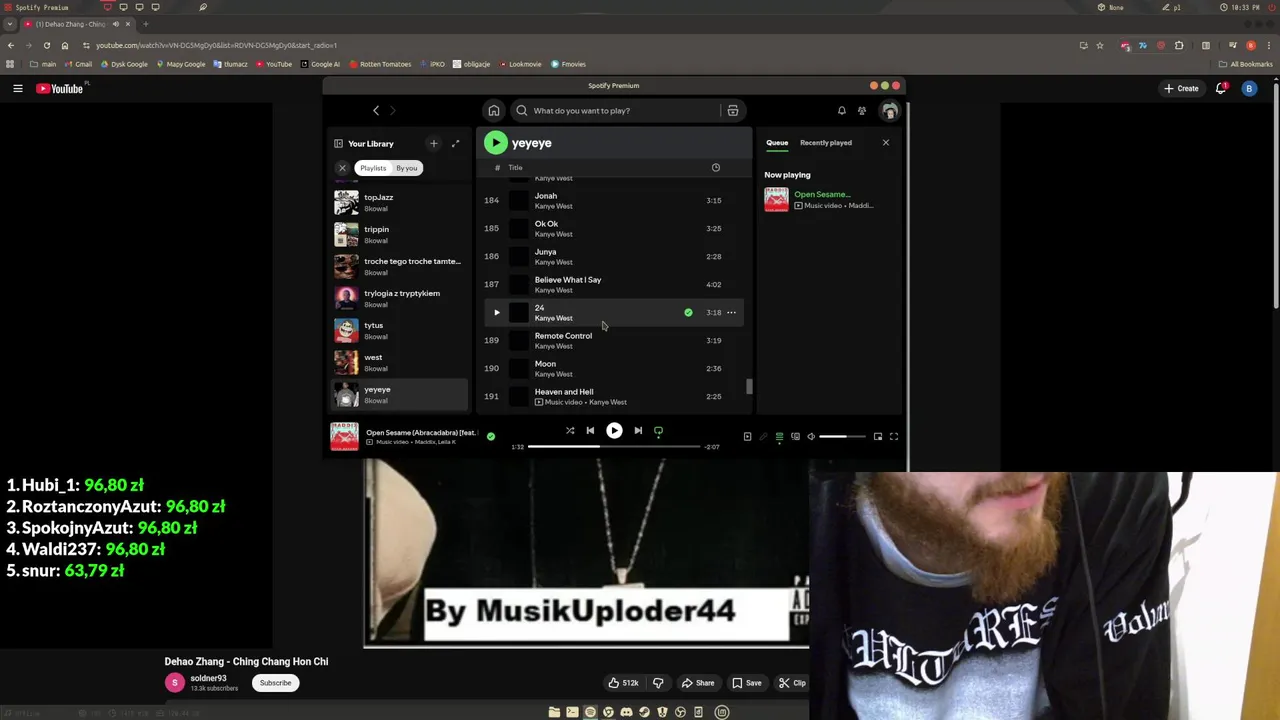Open Spotify profile avatar menu

pyautogui.click(x=889, y=111)
